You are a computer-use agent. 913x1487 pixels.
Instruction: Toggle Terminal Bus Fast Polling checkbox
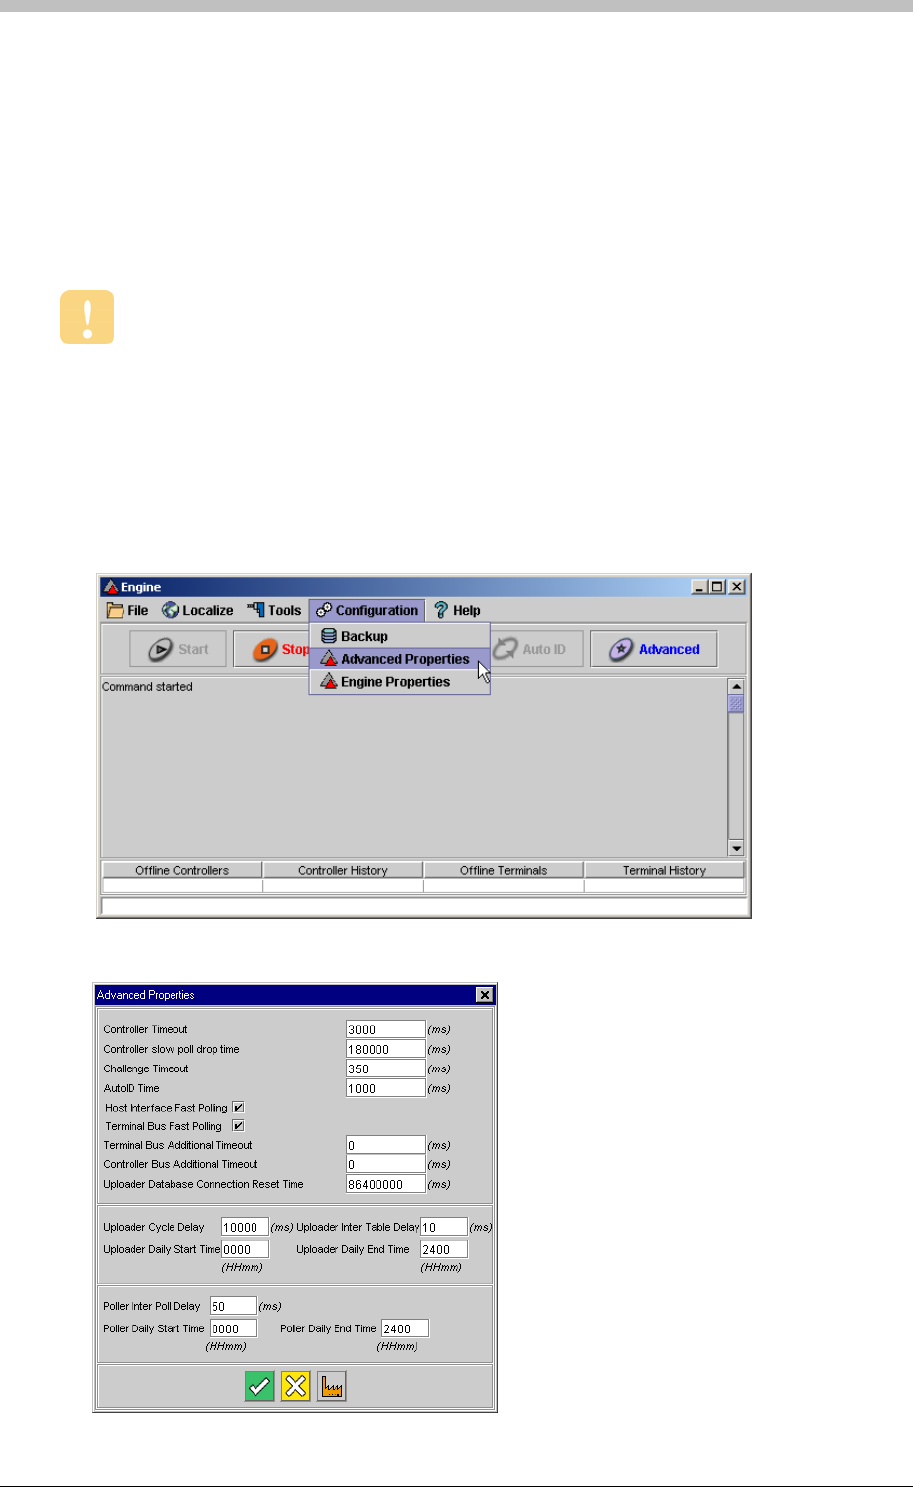pos(238,1125)
